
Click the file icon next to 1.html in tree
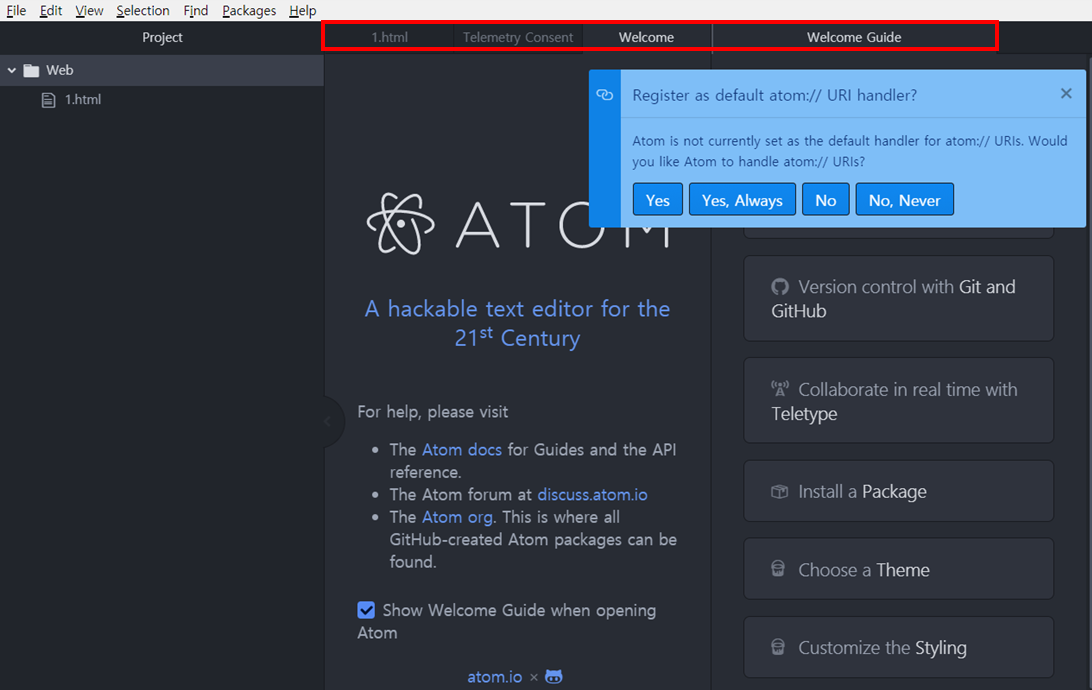[49, 100]
